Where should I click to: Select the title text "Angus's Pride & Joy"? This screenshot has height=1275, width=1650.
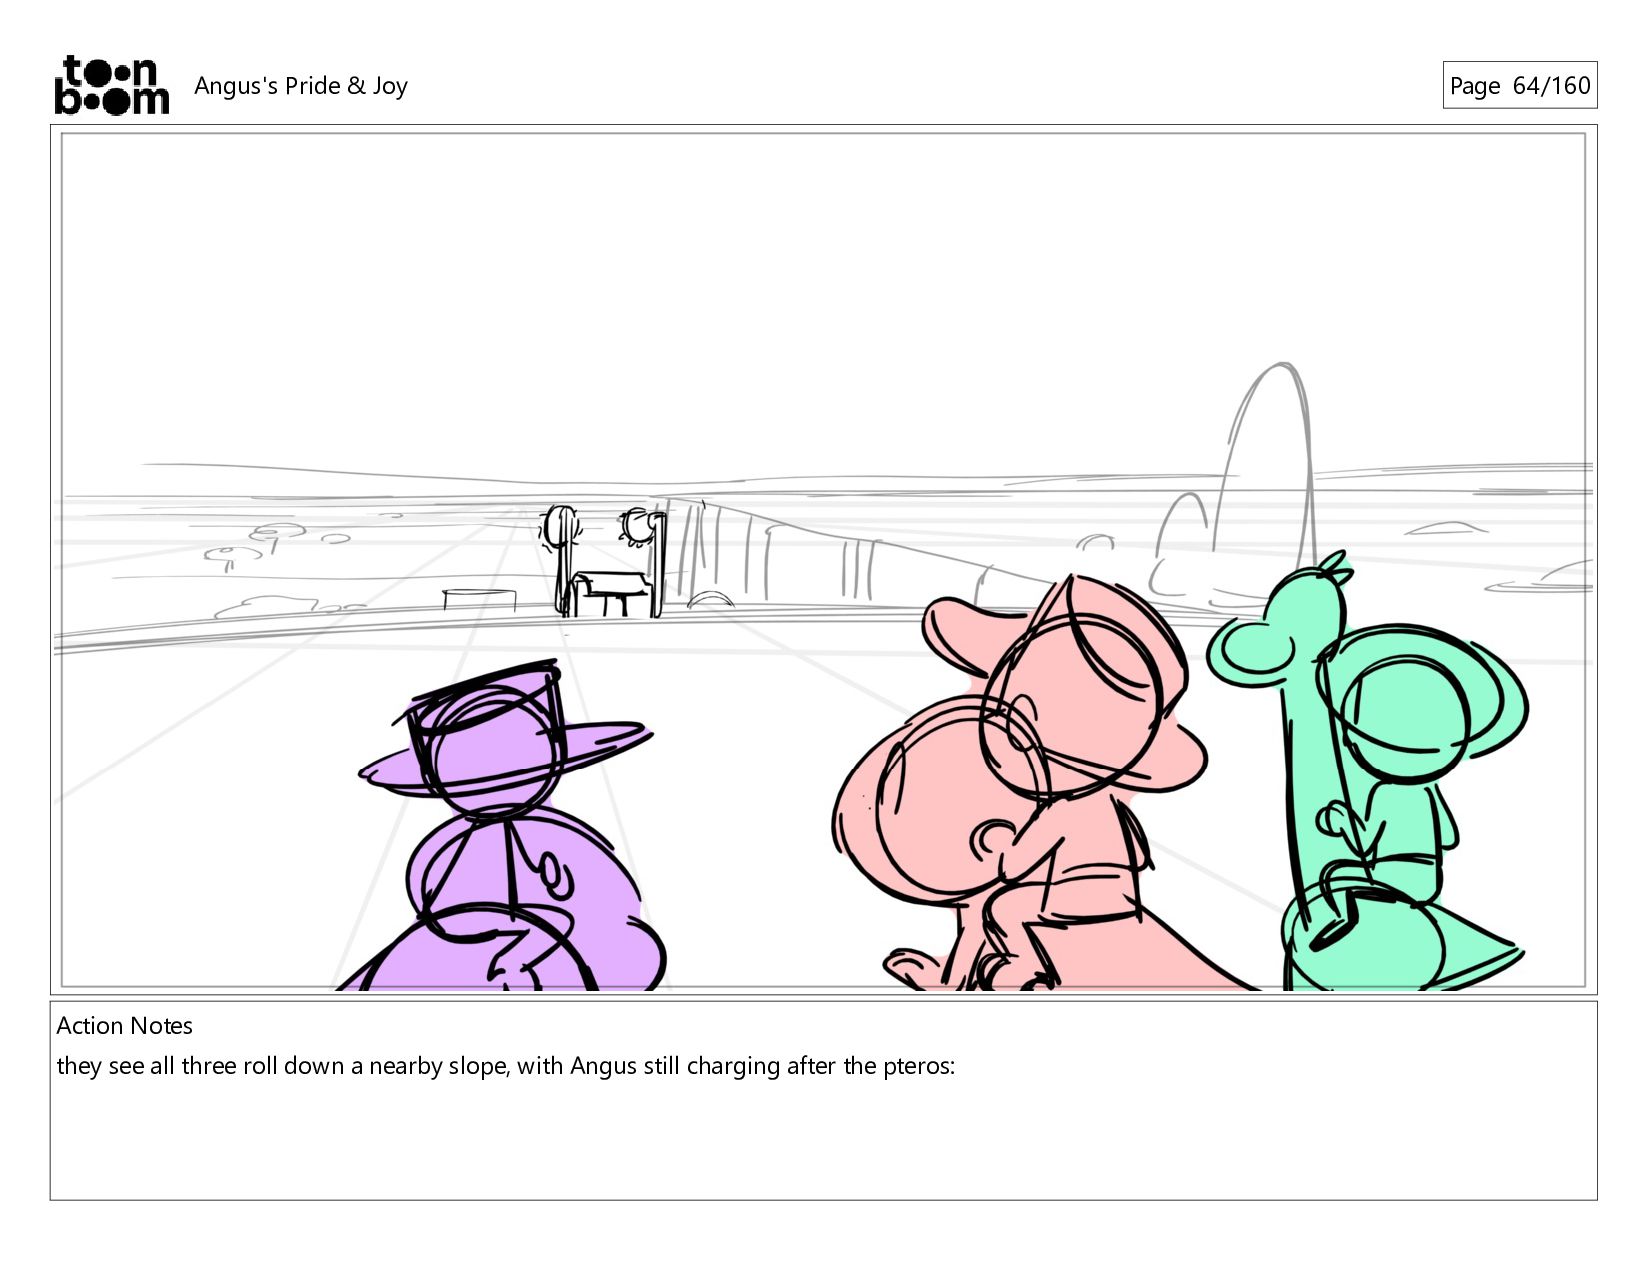click(x=301, y=86)
